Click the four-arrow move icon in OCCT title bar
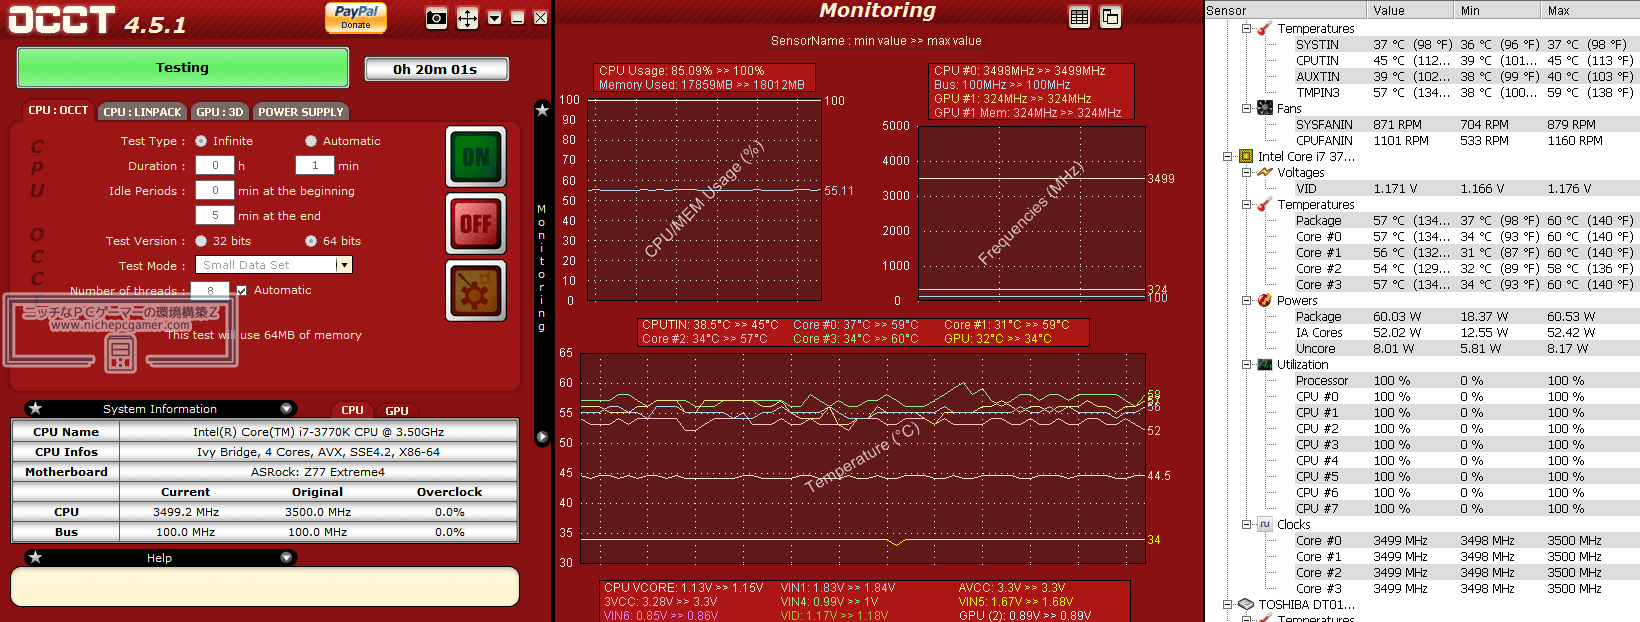This screenshot has height=622, width=1640. 467,18
